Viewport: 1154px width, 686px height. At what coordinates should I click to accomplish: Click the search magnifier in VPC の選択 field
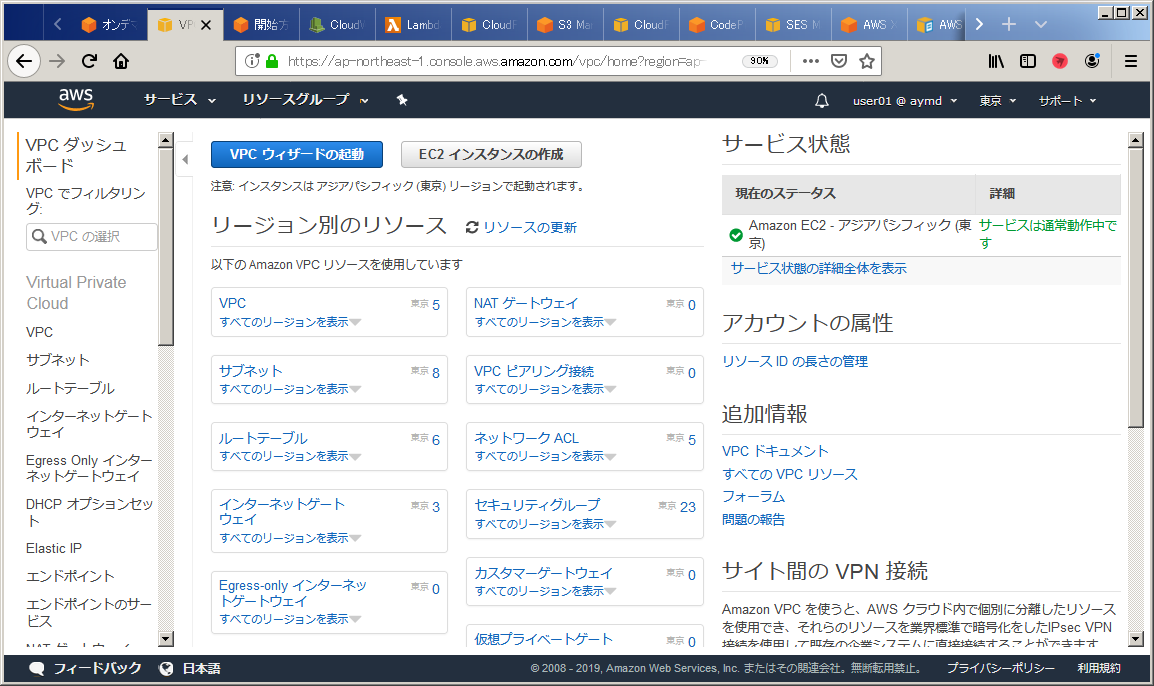[38, 236]
